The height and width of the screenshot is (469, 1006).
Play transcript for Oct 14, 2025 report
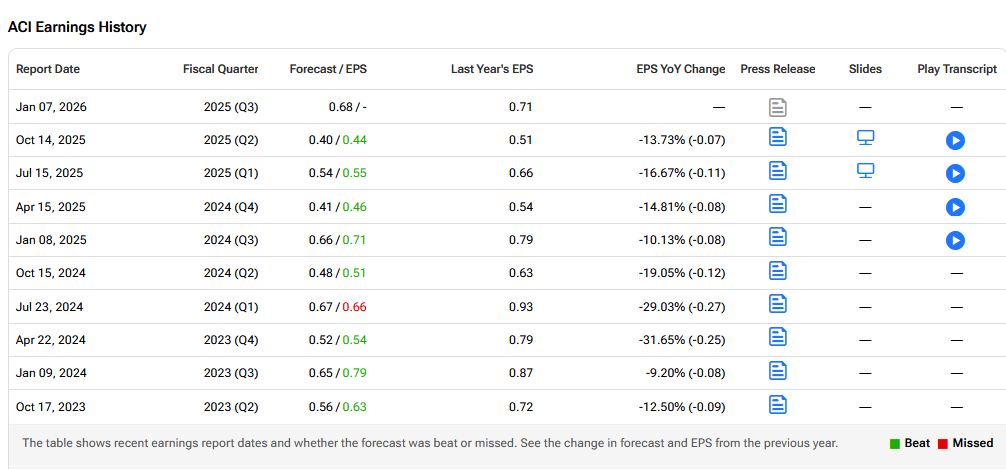click(955, 140)
